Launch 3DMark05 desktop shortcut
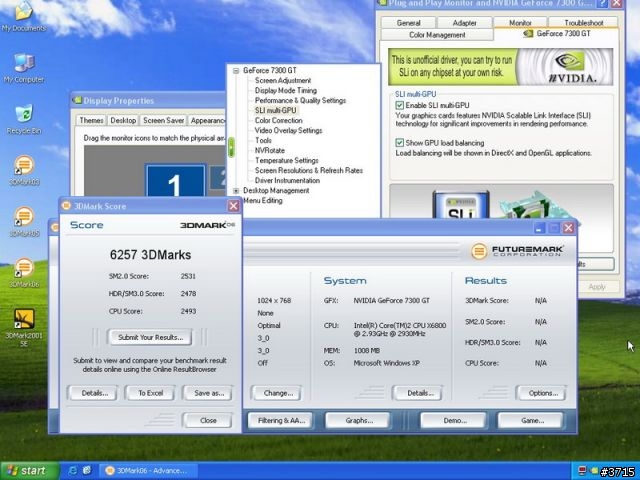640x480 pixels. (x=24, y=222)
